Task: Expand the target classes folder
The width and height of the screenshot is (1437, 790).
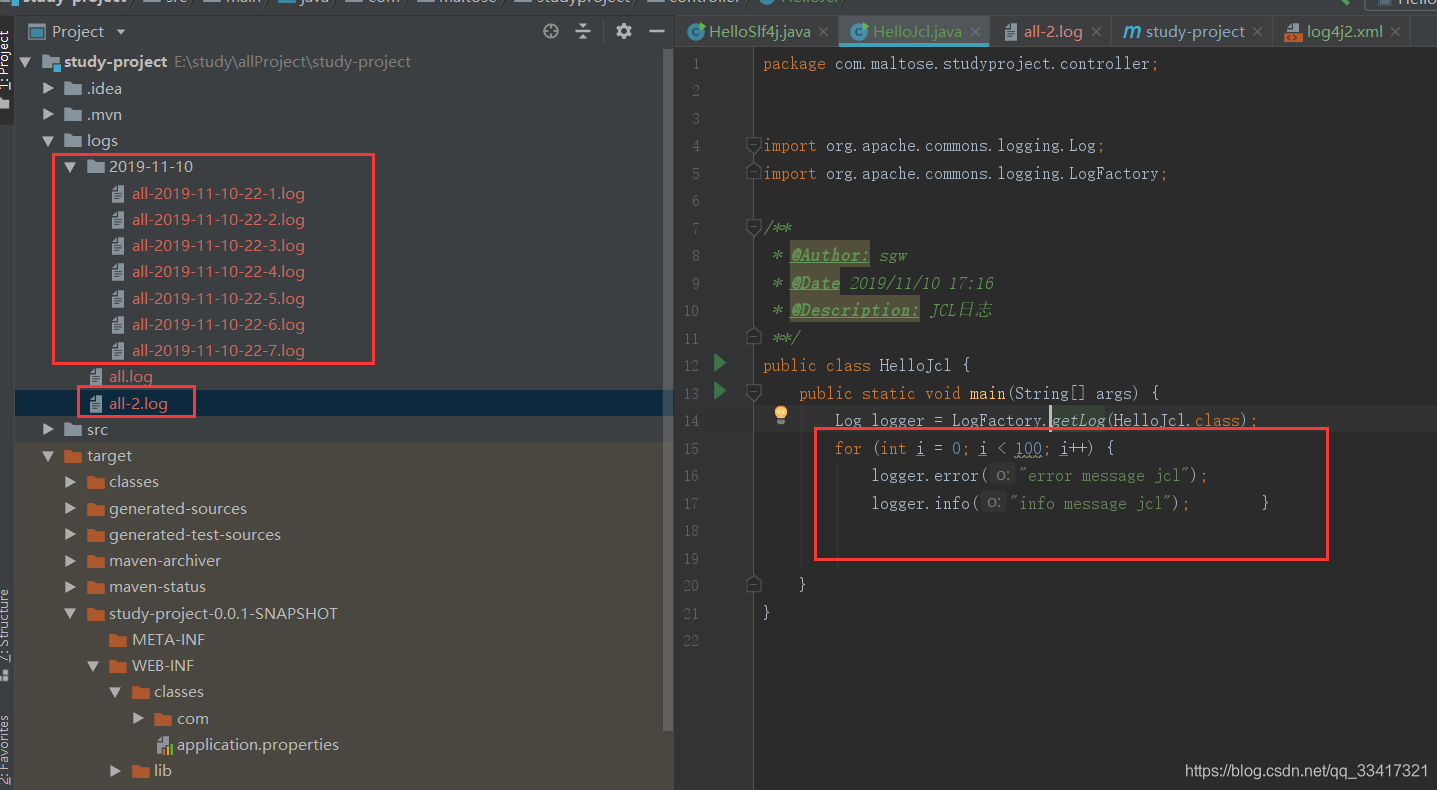Action: 70,482
